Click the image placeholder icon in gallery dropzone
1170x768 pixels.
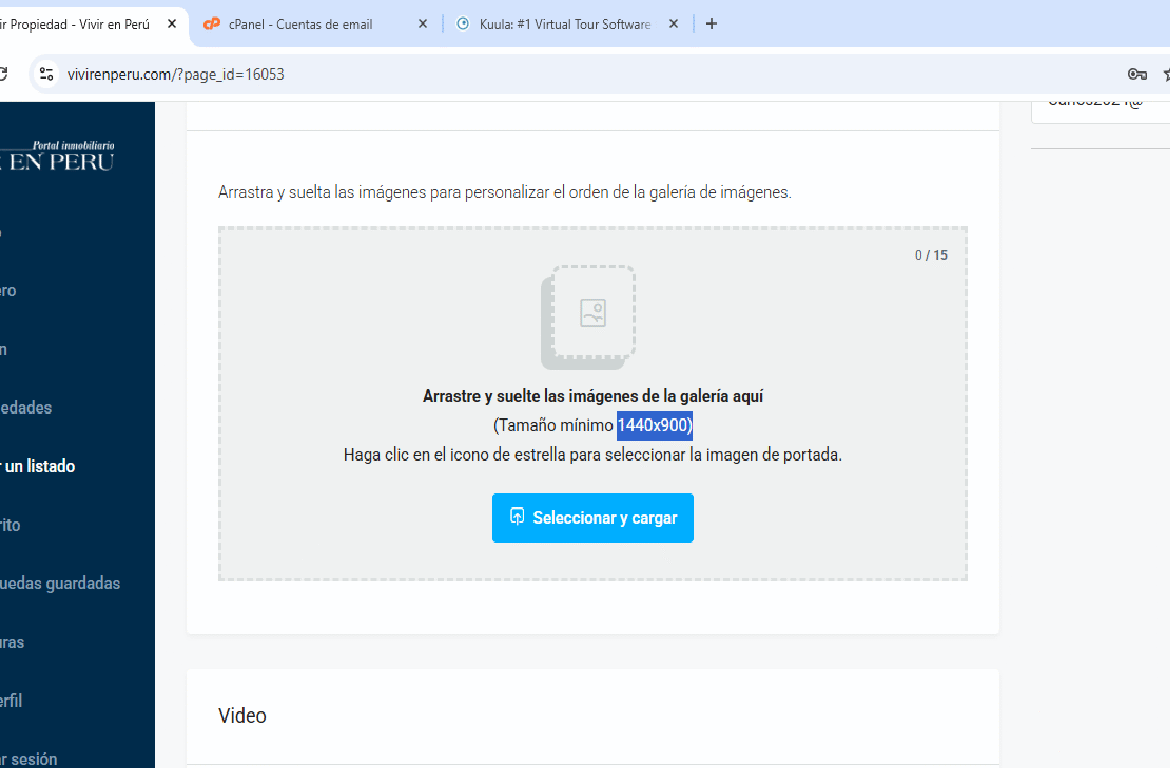coord(593,313)
